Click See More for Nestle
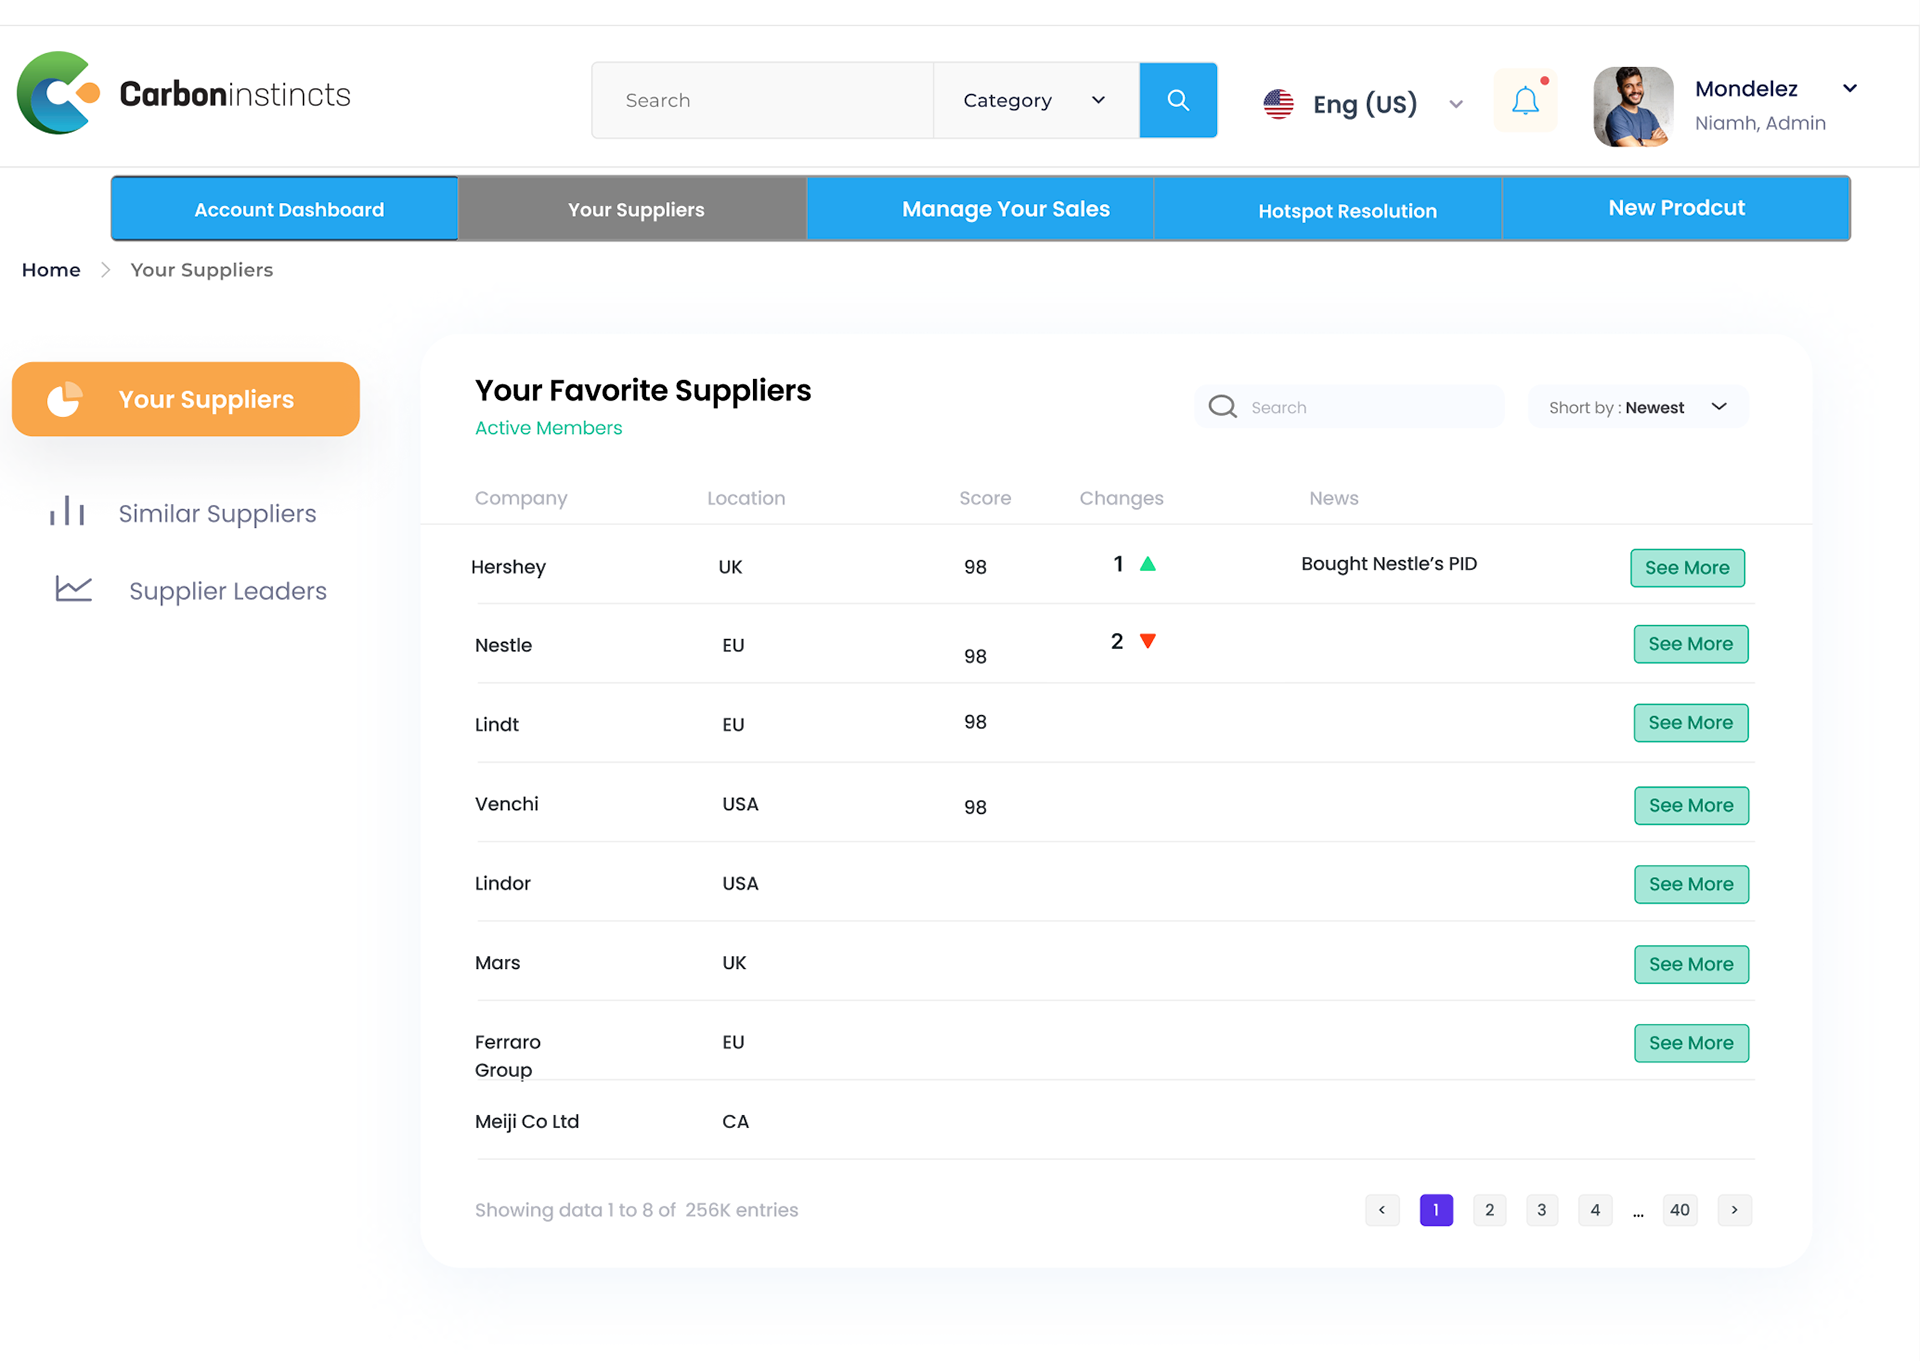This screenshot has width=1920, height=1361. (1691, 644)
